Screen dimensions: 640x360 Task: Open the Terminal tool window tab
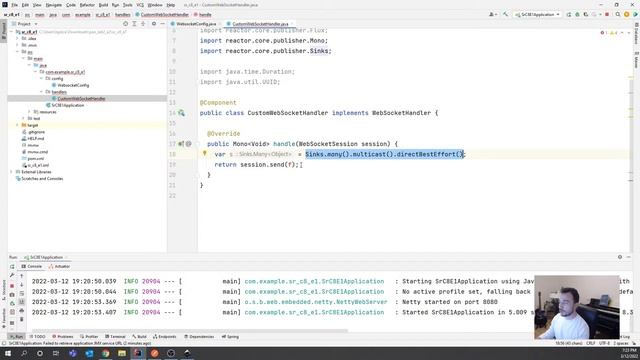point(115,337)
